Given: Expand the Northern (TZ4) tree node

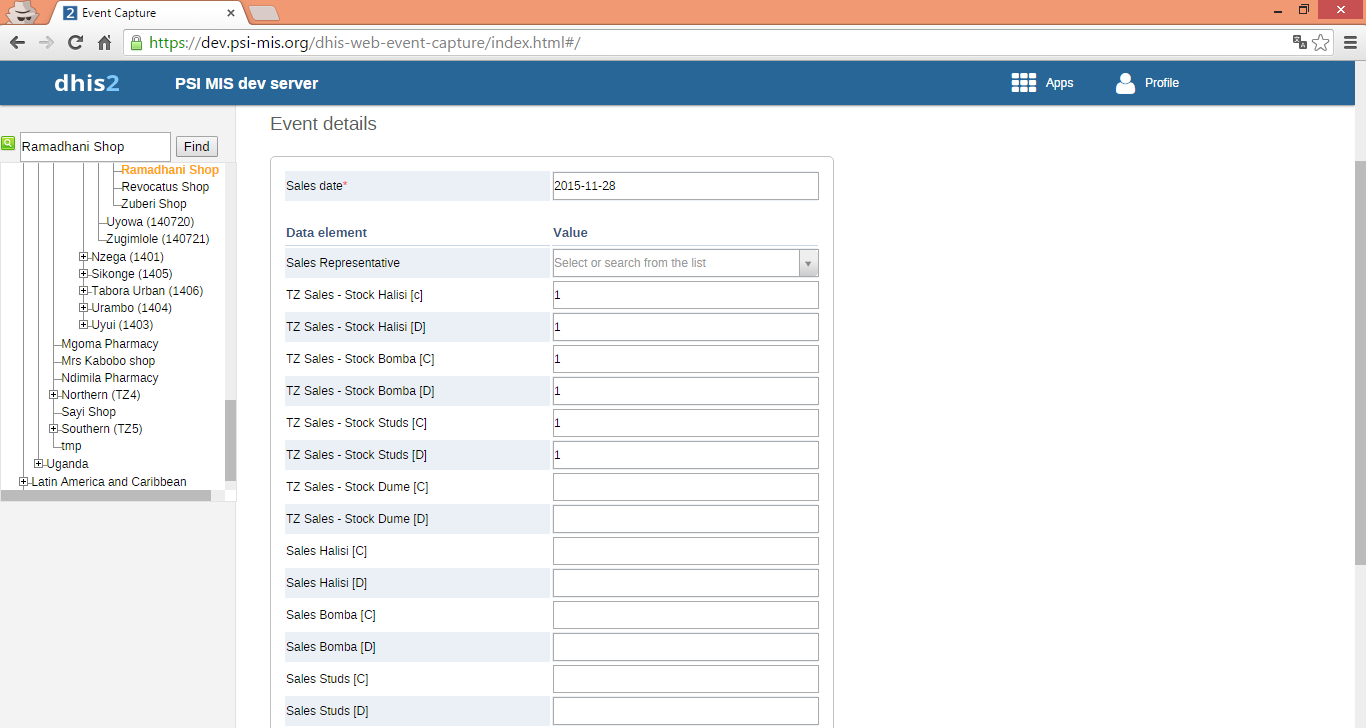Looking at the screenshot, I should click(54, 395).
